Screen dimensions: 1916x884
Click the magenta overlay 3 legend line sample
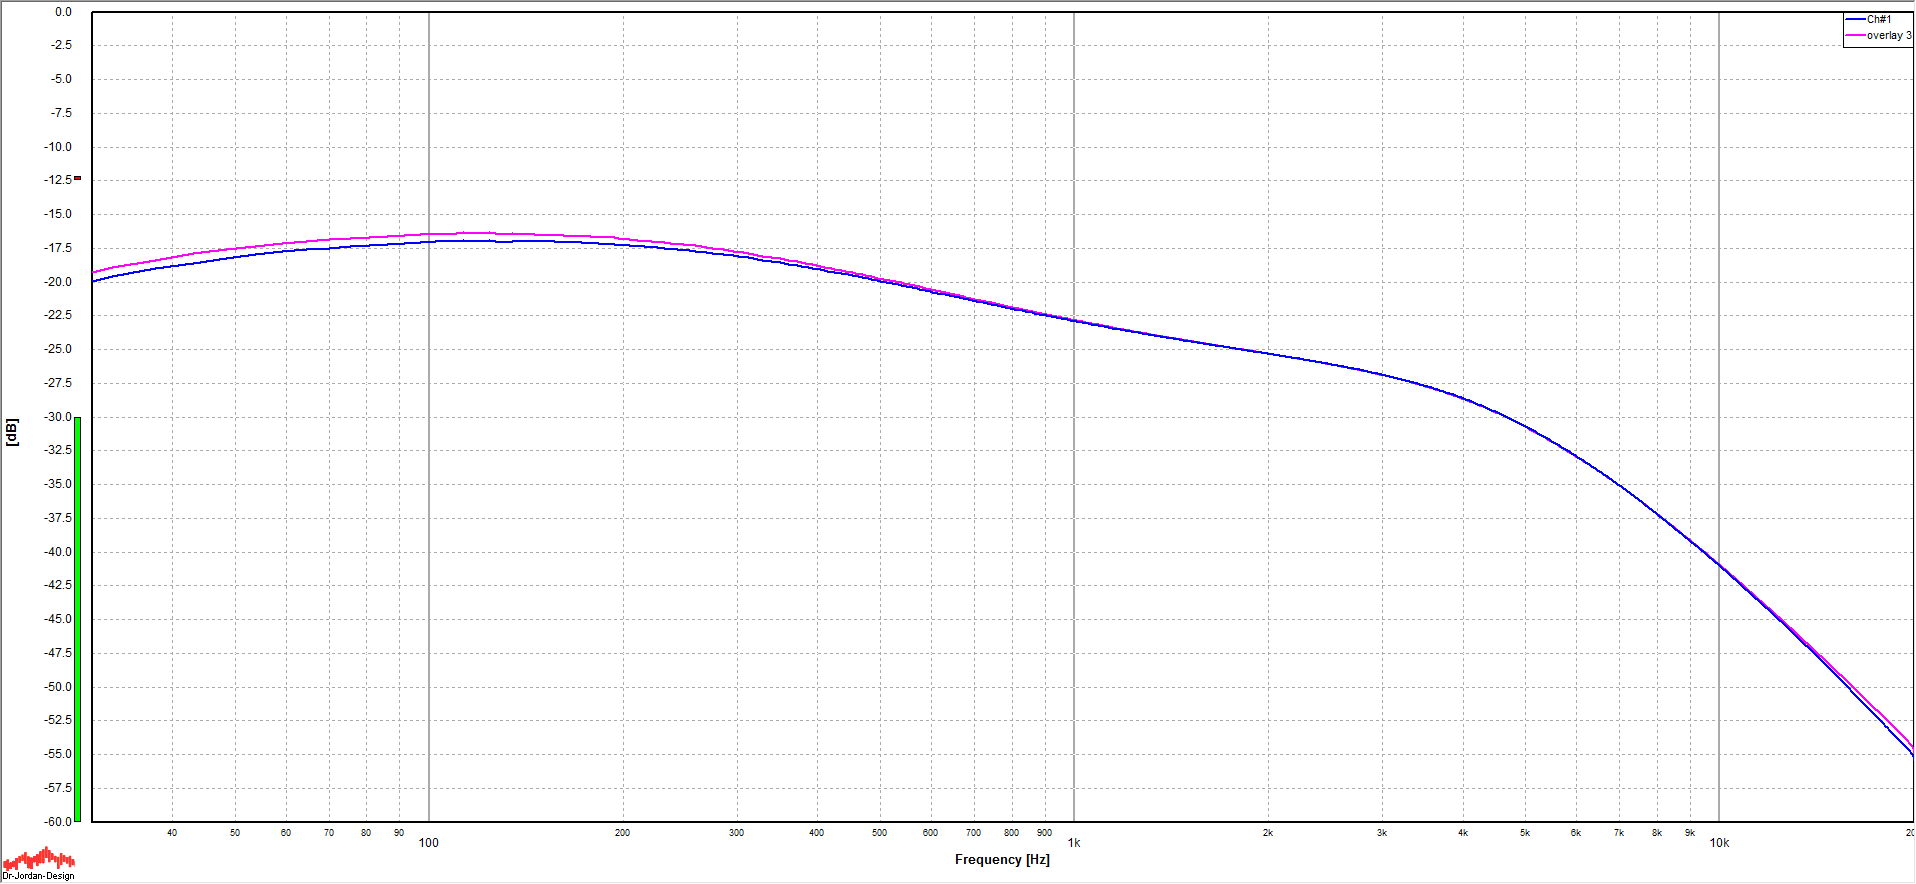(1855, 36)
